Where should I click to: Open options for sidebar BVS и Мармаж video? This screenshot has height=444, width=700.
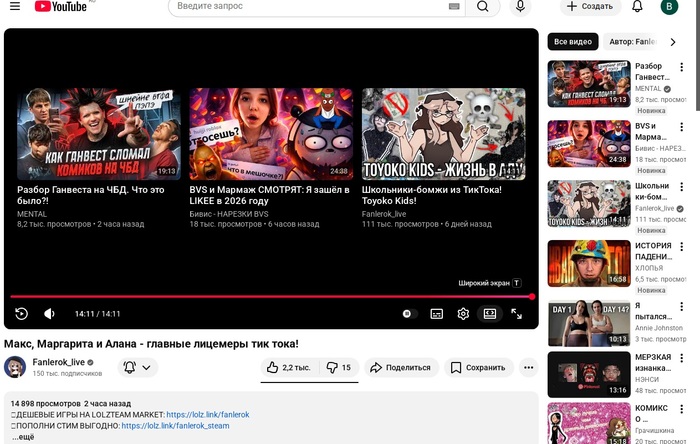(x=681, y=127)
